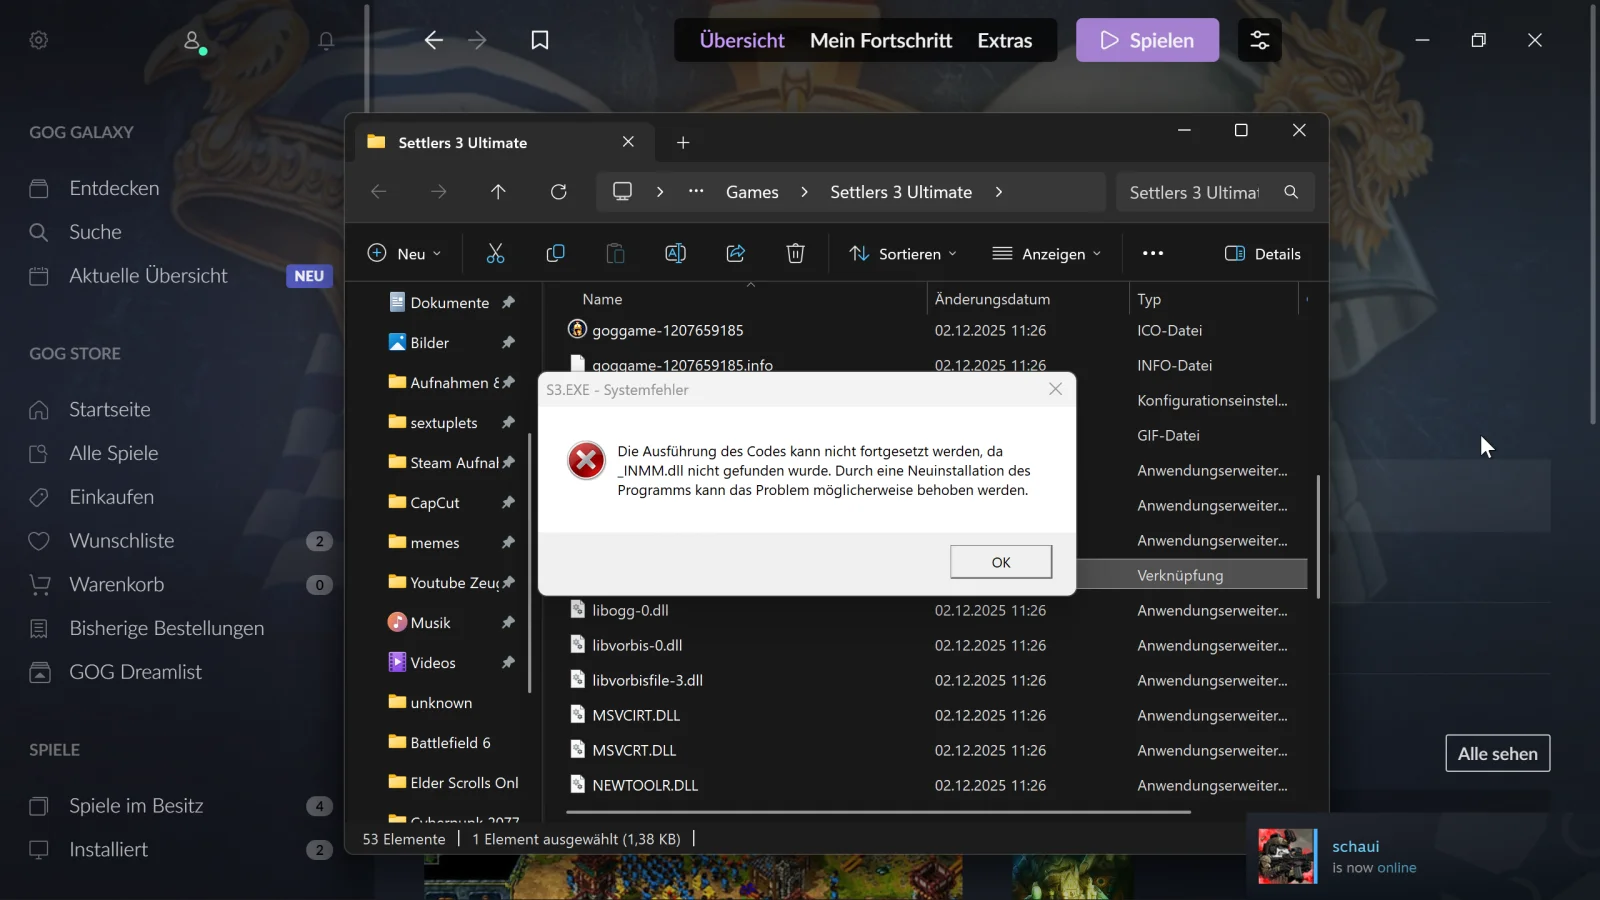The image size is (1600, 900).
Task: Open GOG Galaxy settings gear
Action: [39, 40]
